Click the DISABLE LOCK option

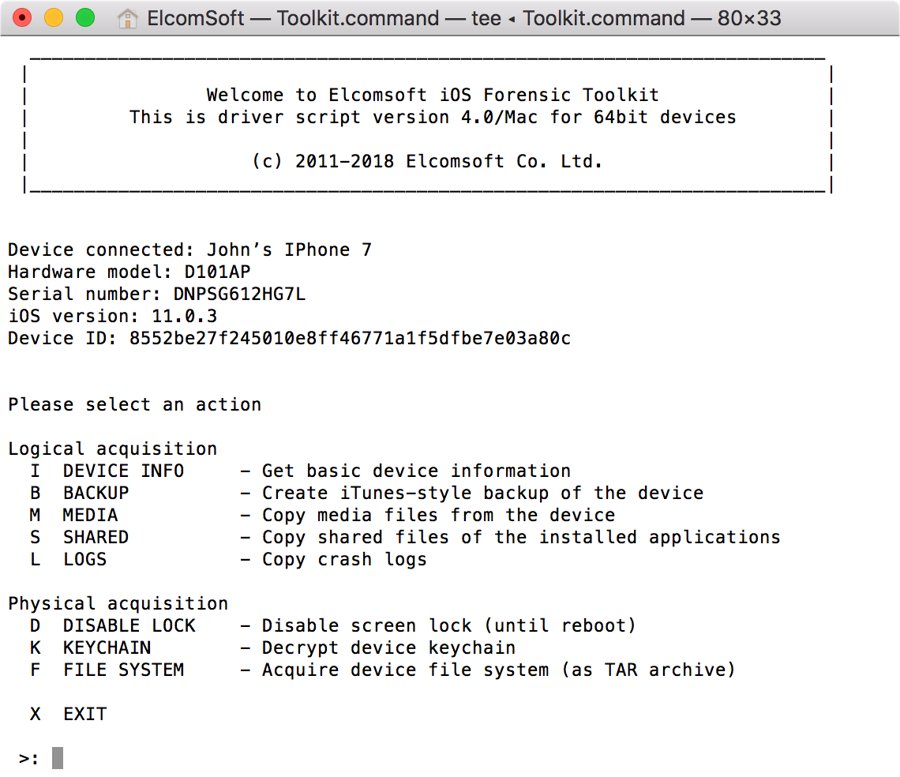click(129, 626)
